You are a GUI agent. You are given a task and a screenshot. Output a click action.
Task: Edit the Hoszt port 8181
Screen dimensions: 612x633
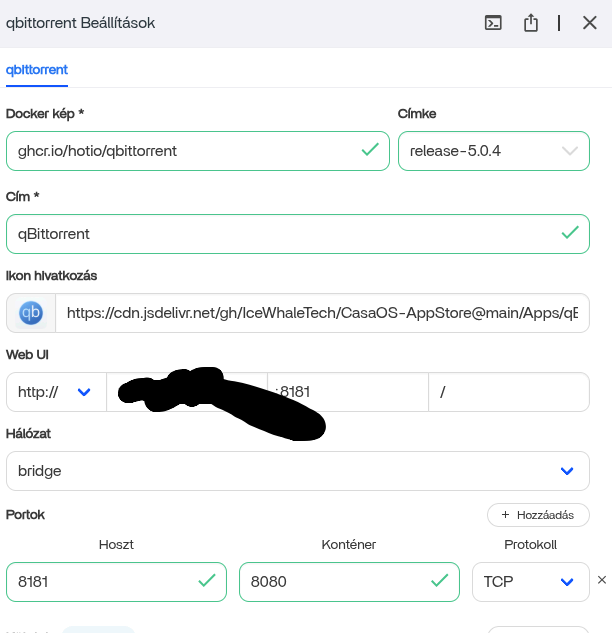116,582
